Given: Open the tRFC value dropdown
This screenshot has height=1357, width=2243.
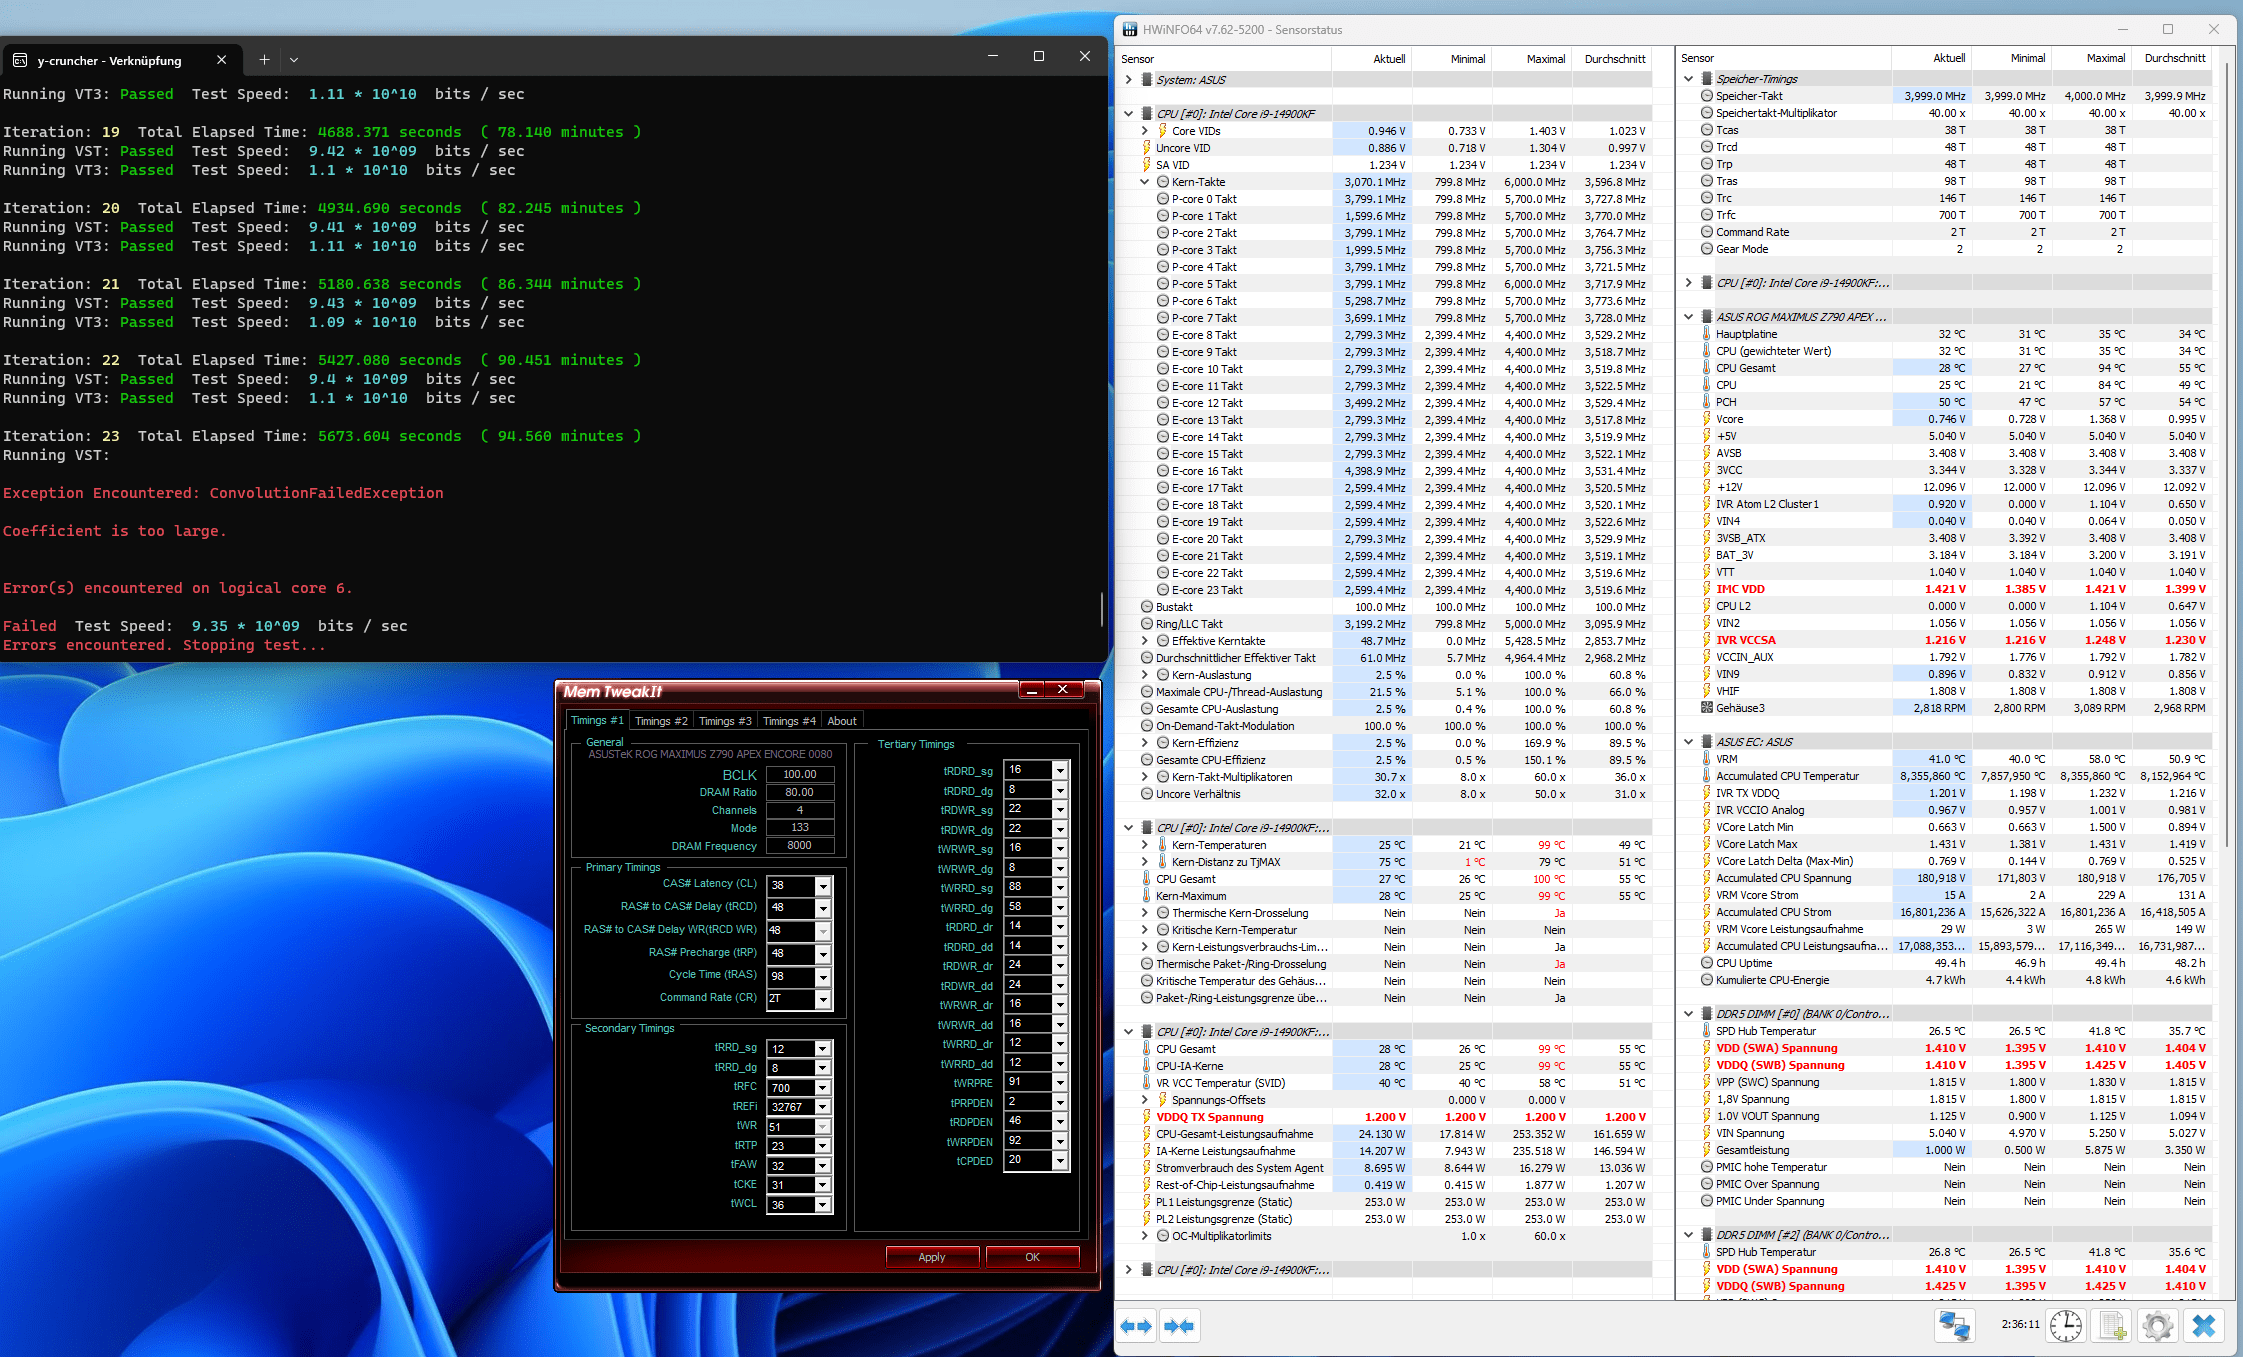Looking at the screenshot, I should click(822, 1088).
